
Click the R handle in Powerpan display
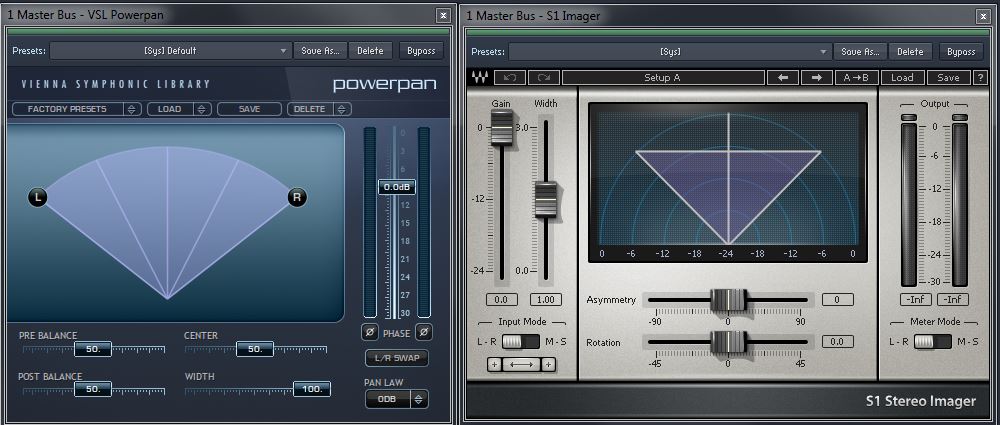click(x=297, y=198)
